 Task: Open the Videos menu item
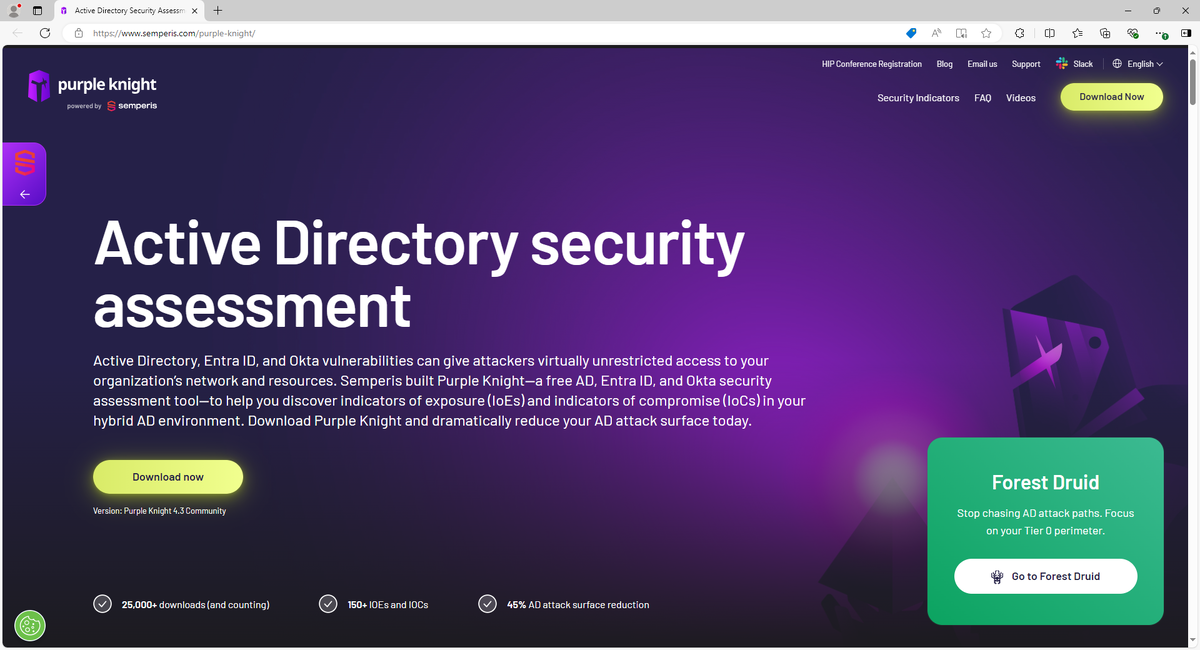[x=1021, y=98]
